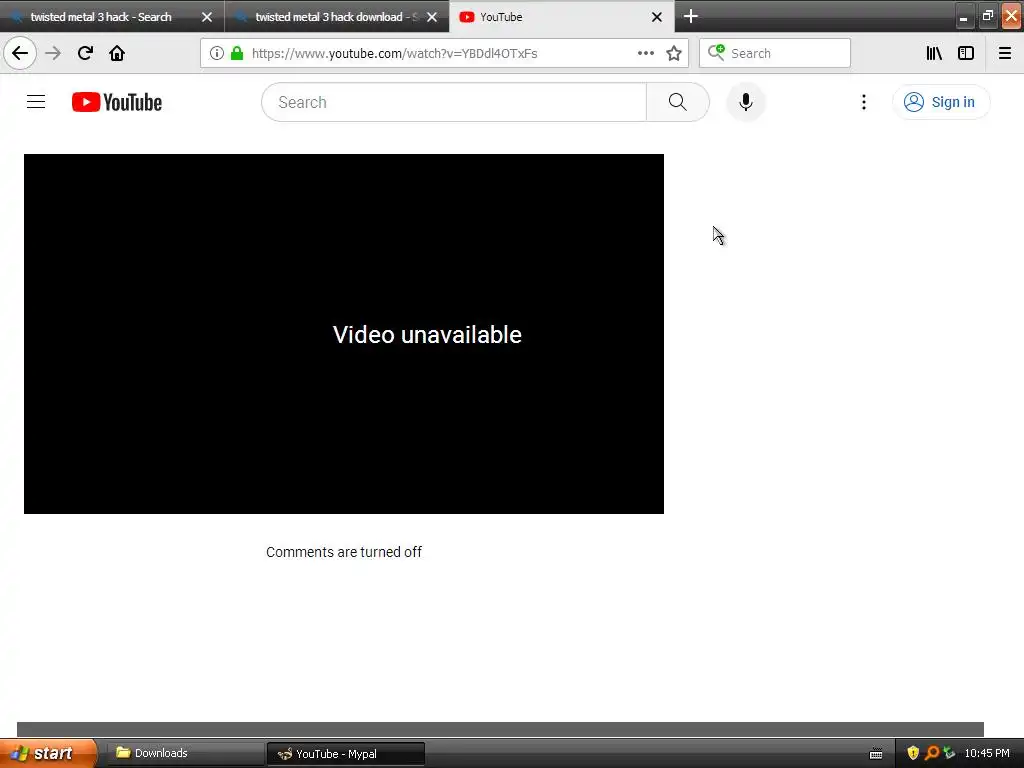This screenshot has width=1024, height=768.
Task: Open the Windows start menu
Action: click(x=48, y=753)
